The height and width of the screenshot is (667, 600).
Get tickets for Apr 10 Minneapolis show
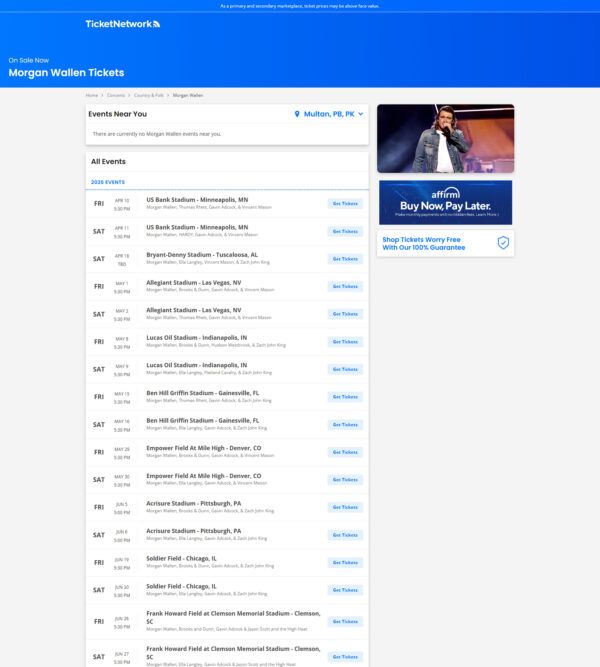click(x=345, y=203)
